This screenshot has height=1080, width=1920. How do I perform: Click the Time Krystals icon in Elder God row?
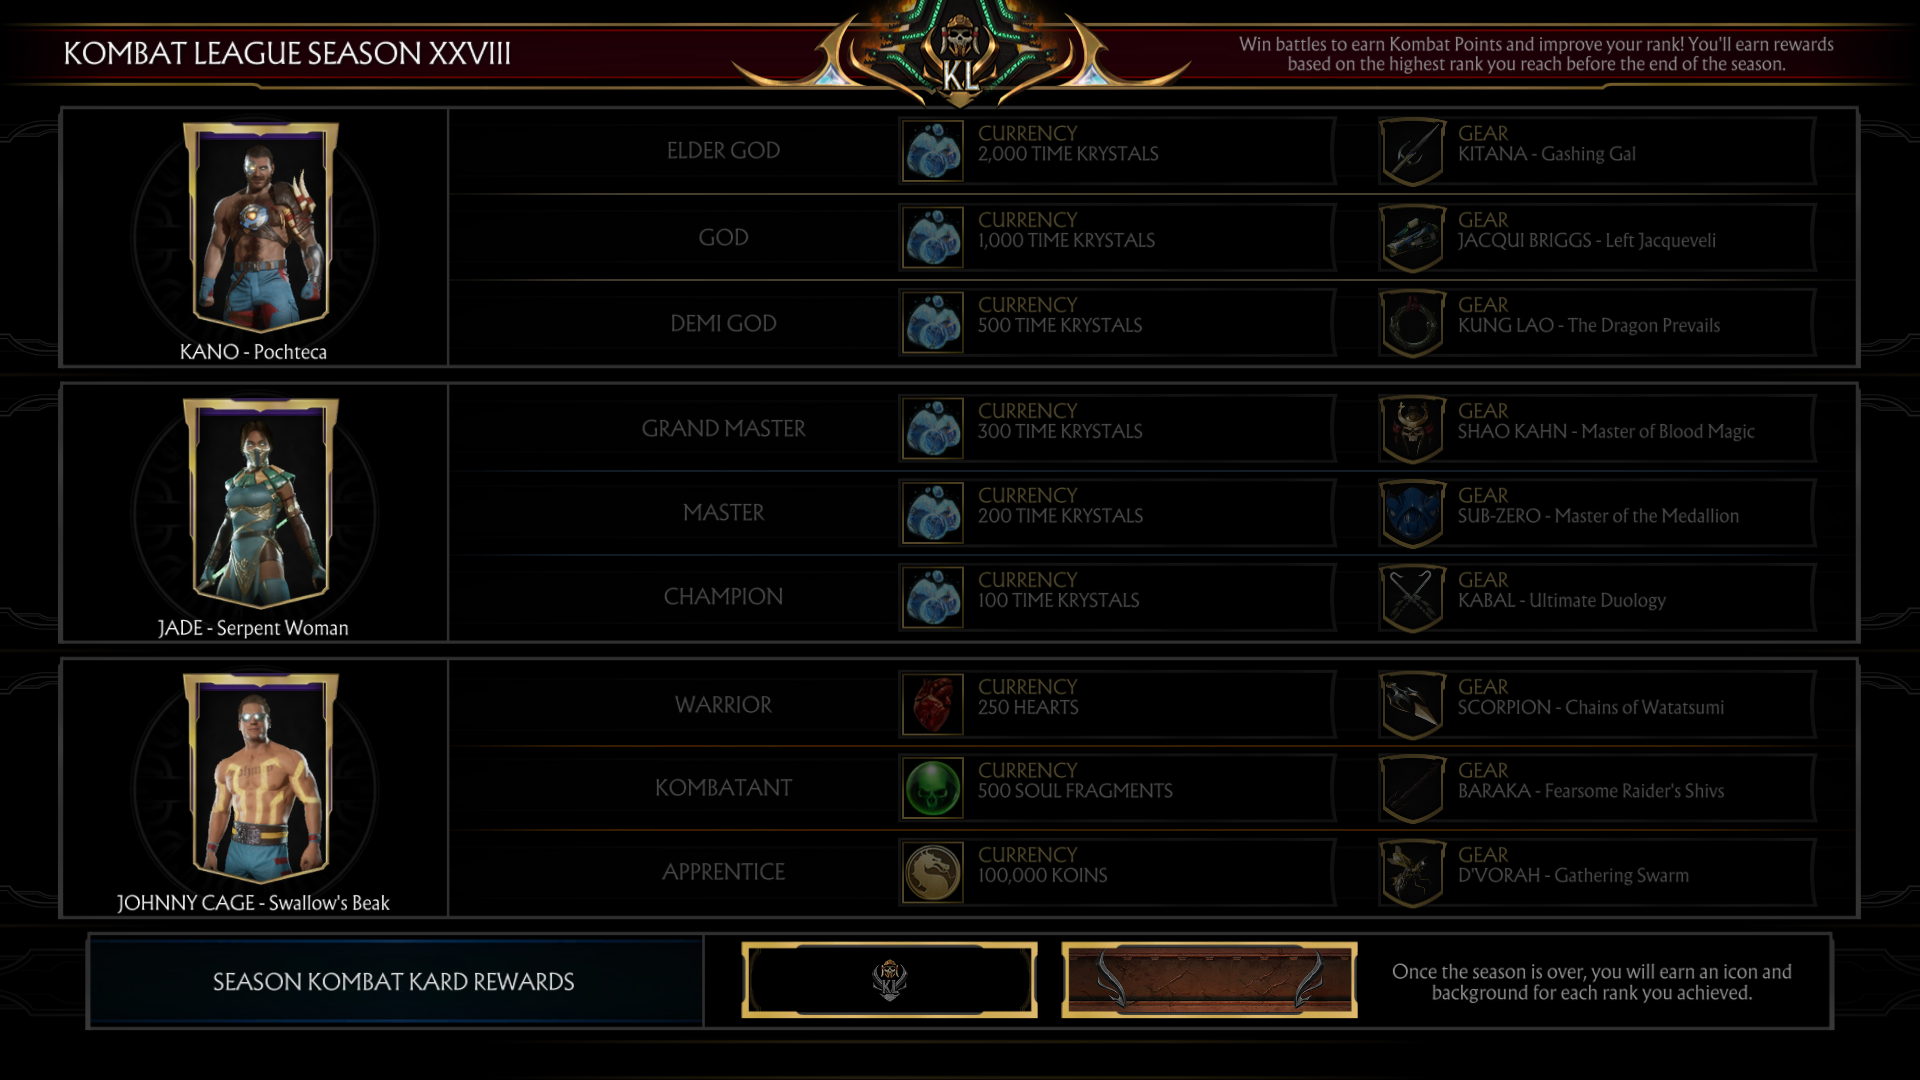932,151
